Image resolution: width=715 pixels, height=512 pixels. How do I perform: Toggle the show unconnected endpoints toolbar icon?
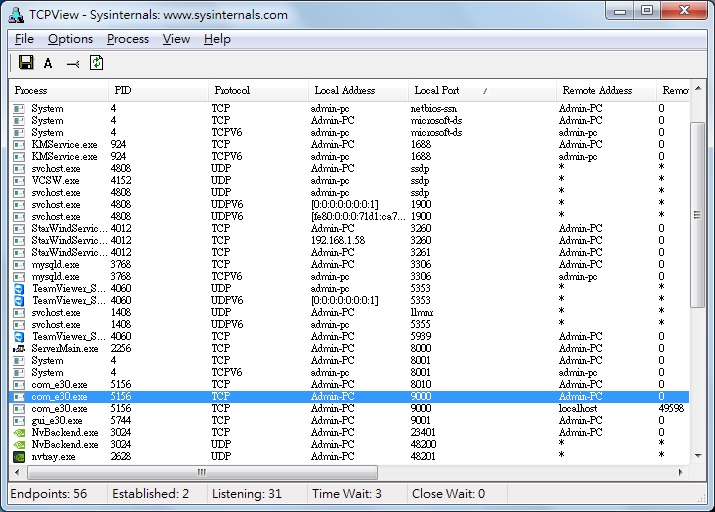pyautogui.click(x=73, y=64)
